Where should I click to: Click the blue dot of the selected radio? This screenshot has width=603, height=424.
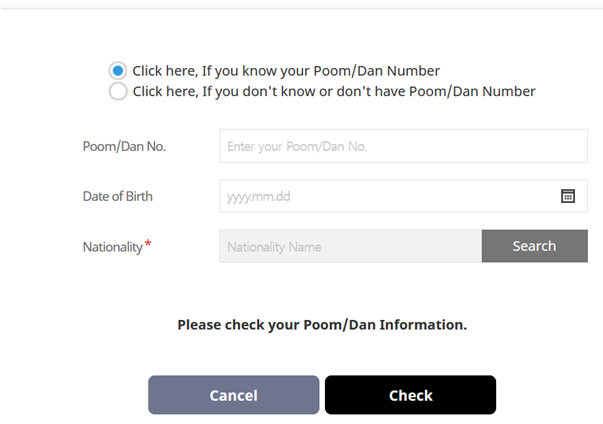pos(118,71)
